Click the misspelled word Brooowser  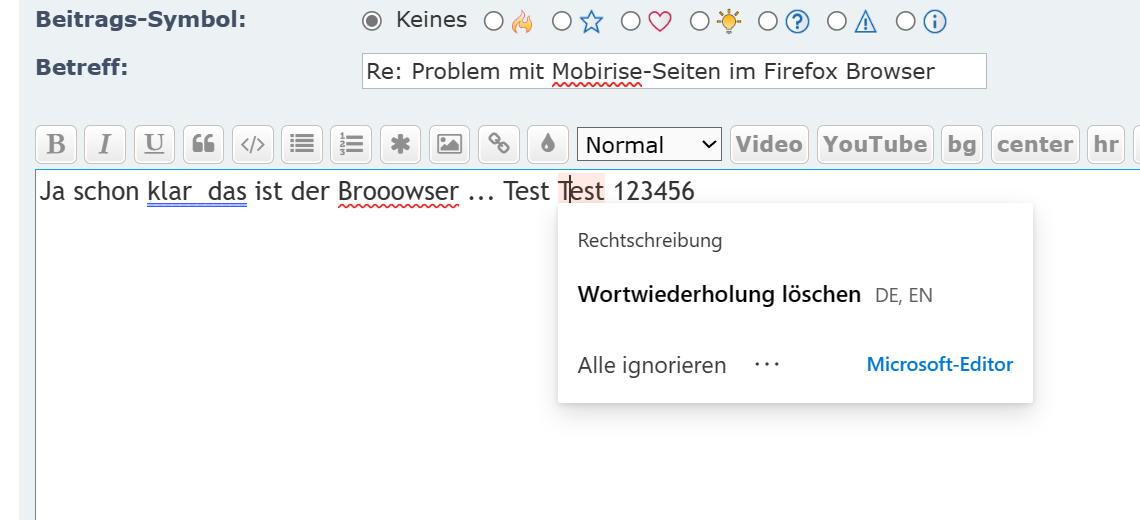click(398, 192)
